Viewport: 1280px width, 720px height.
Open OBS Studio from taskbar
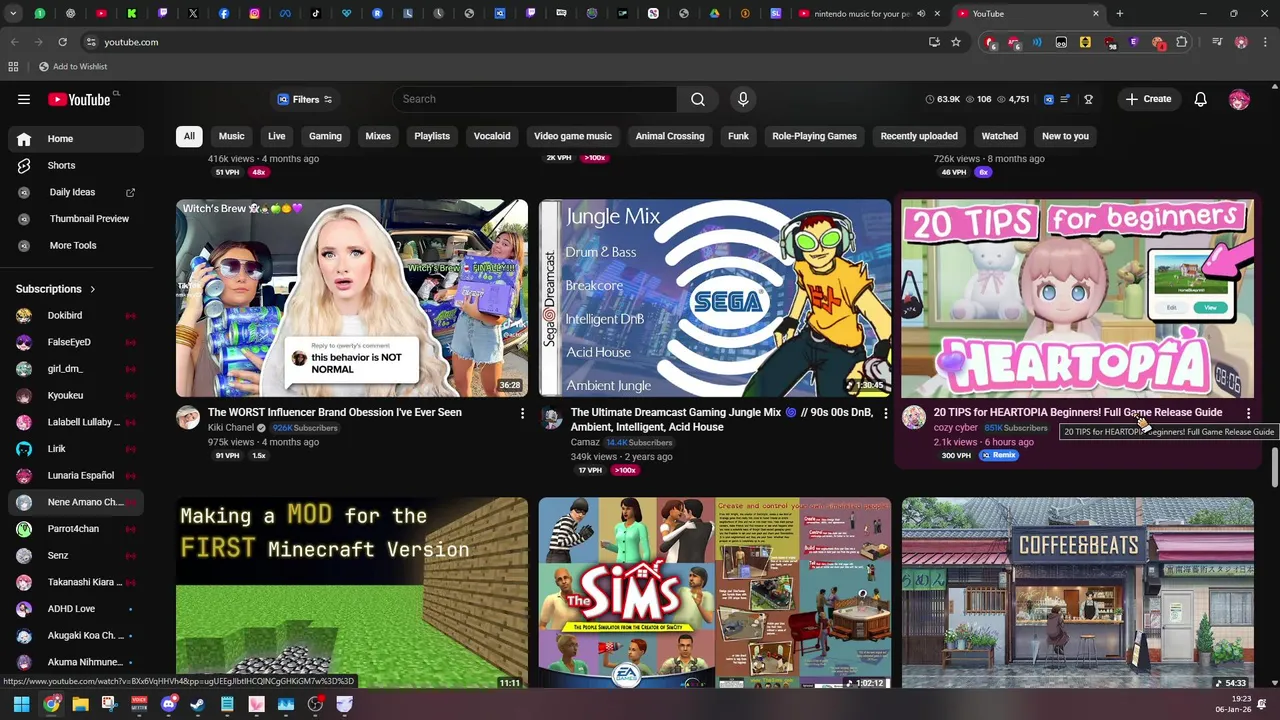[x=315, y=704]
